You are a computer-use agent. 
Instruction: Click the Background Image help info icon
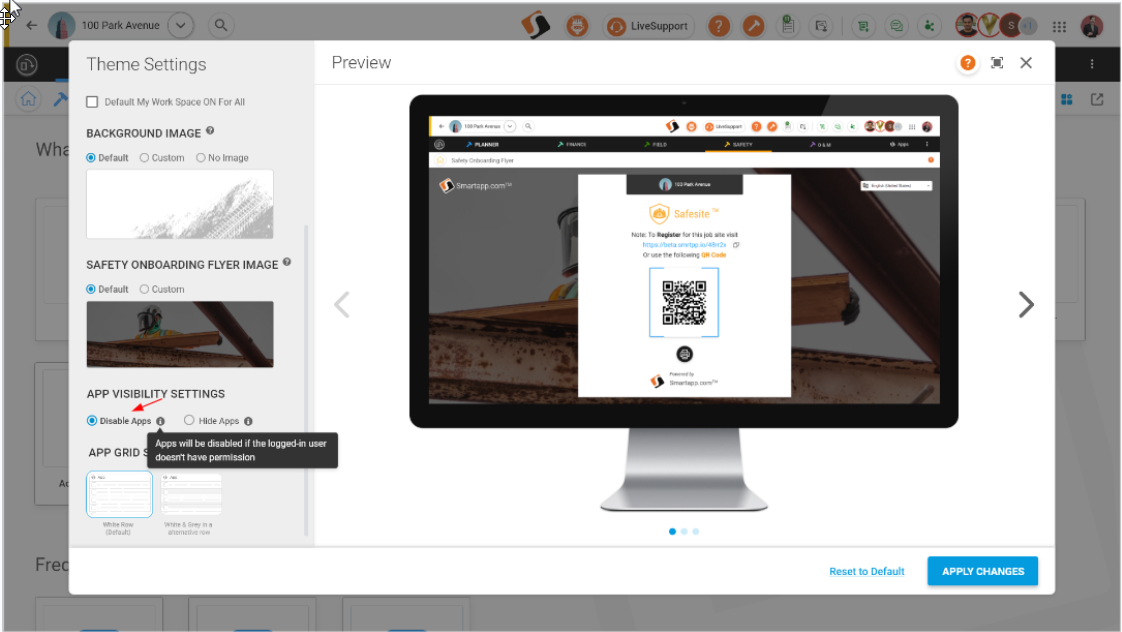(x=210, y=131)
